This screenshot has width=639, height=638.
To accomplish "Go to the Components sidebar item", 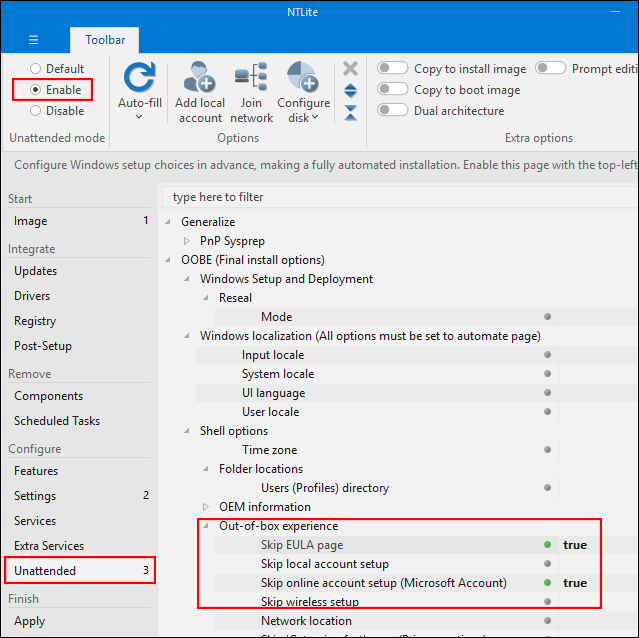I will [x=48, y=396].
